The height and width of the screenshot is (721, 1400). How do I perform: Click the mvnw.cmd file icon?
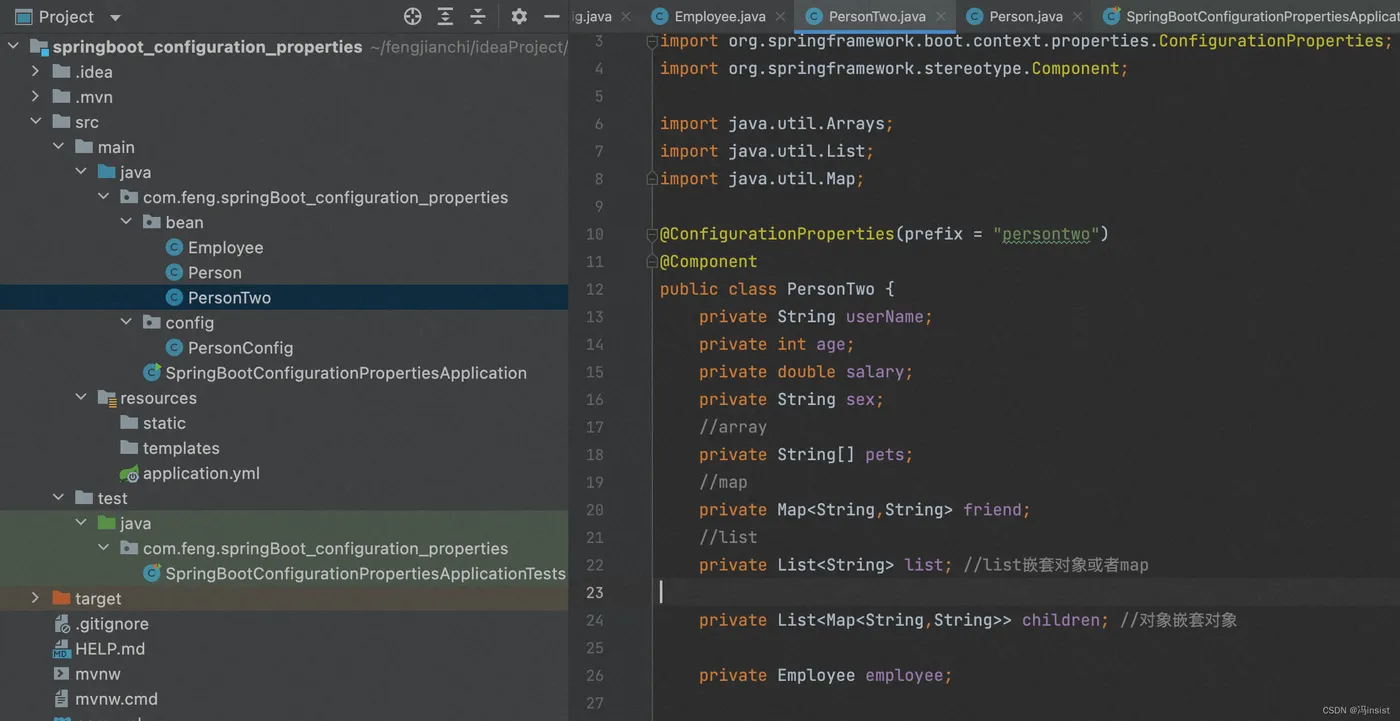61,699
